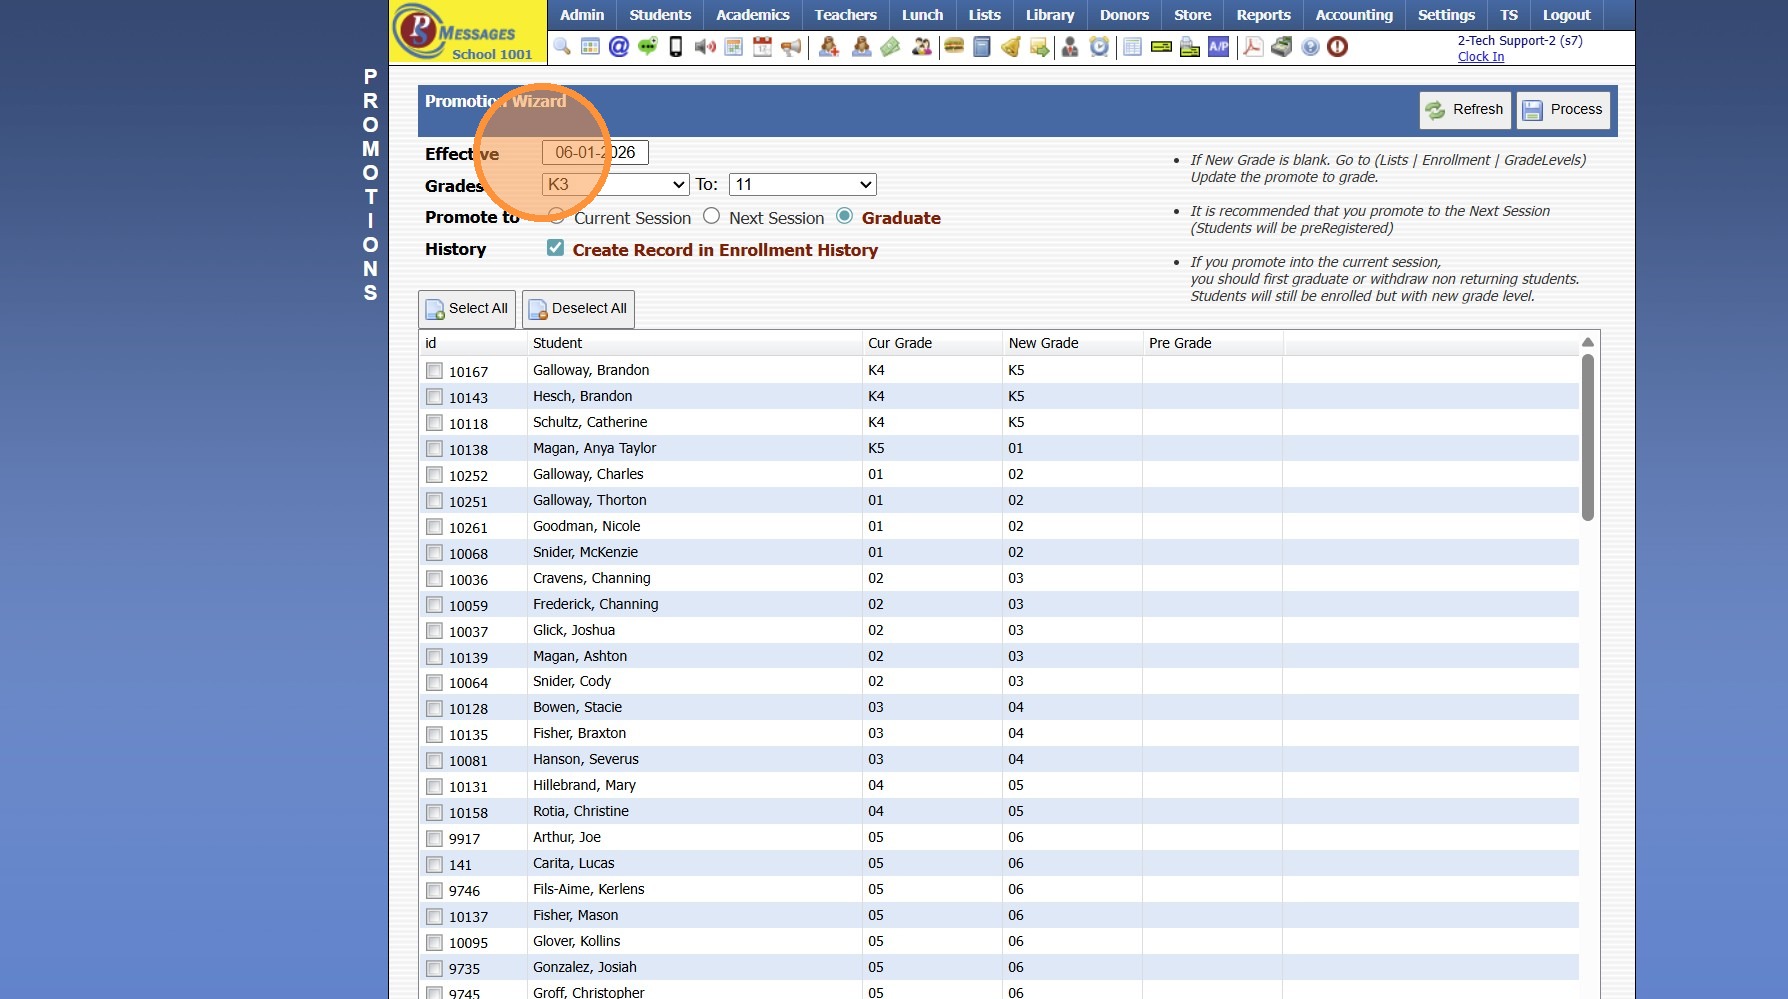Click the mobile phone toolbar icon

point(676,46)
